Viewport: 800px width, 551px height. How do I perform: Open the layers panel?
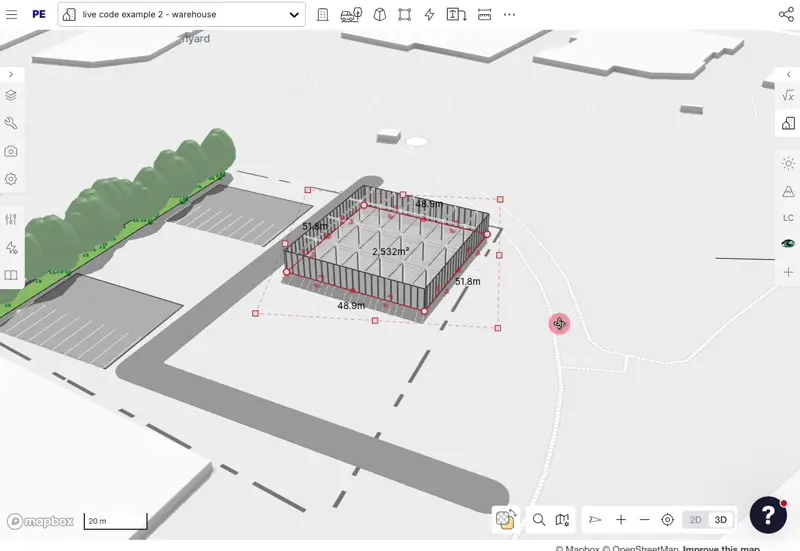click(11, 96)
